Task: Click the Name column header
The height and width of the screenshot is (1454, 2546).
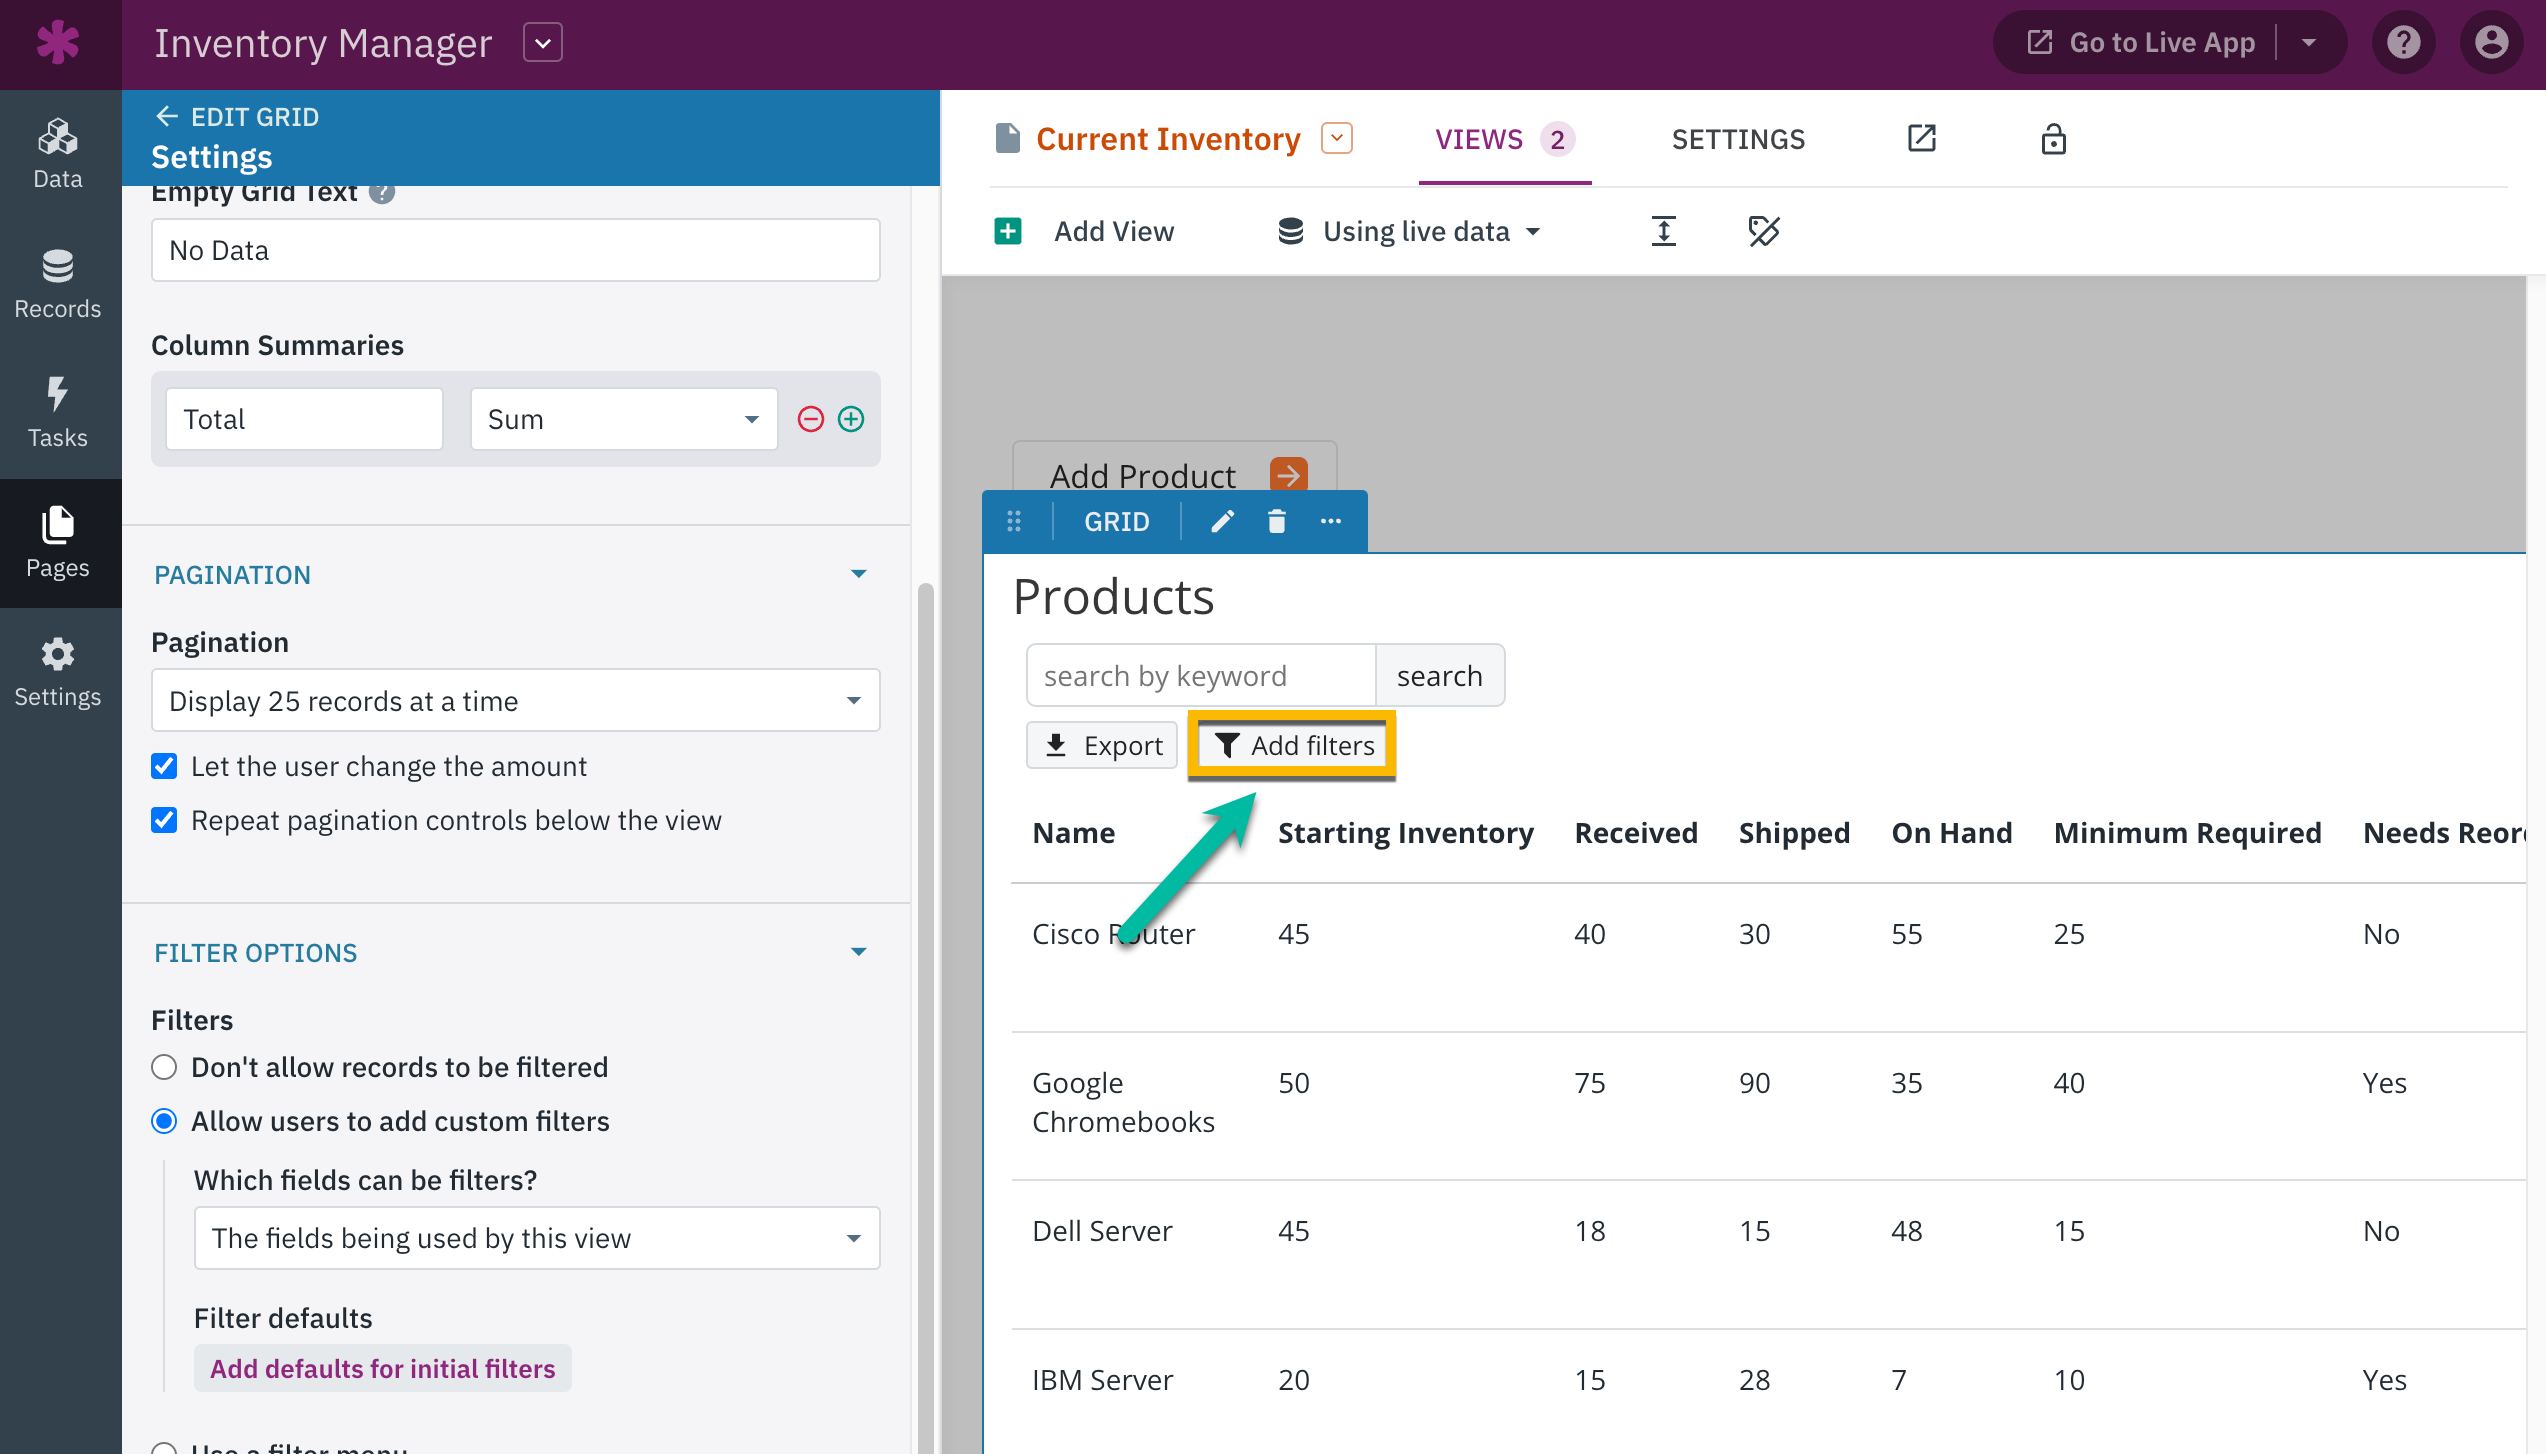Action: coord(1073,833)
